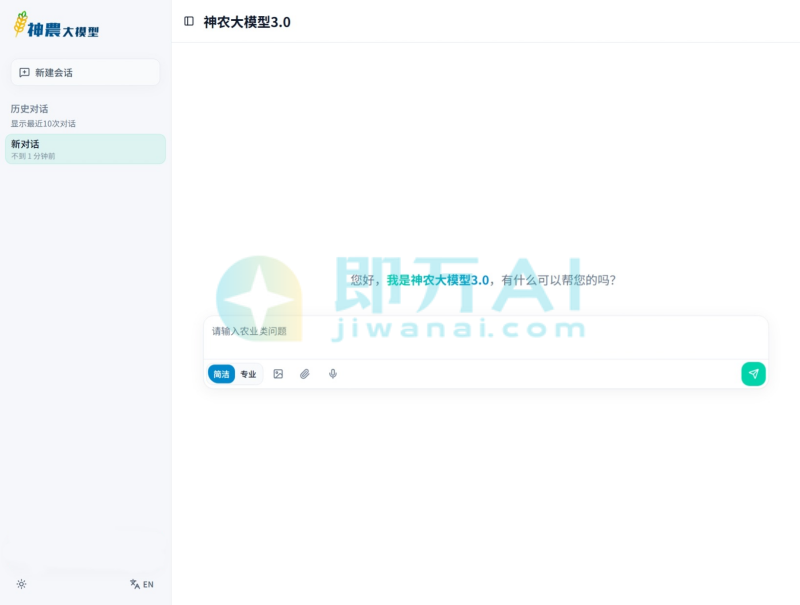This screenshot has width=800, height=605.
Task: Click the 神农大模型3.0 header title
Action: pos(246,21)
